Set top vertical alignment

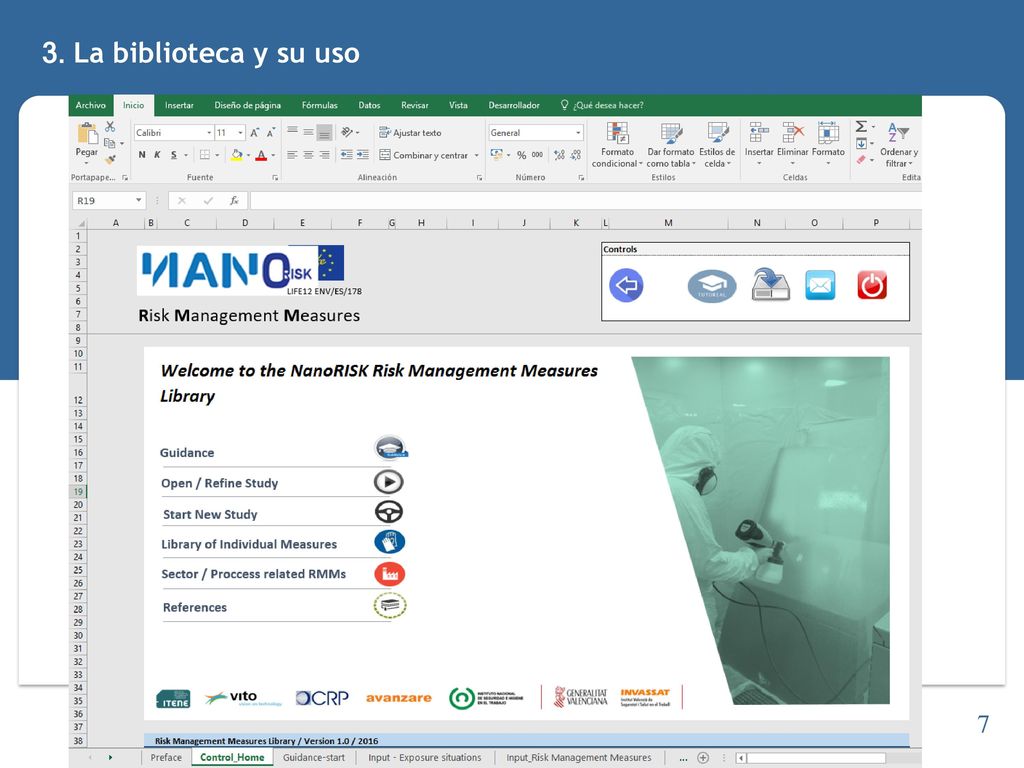tap(293, 131)
